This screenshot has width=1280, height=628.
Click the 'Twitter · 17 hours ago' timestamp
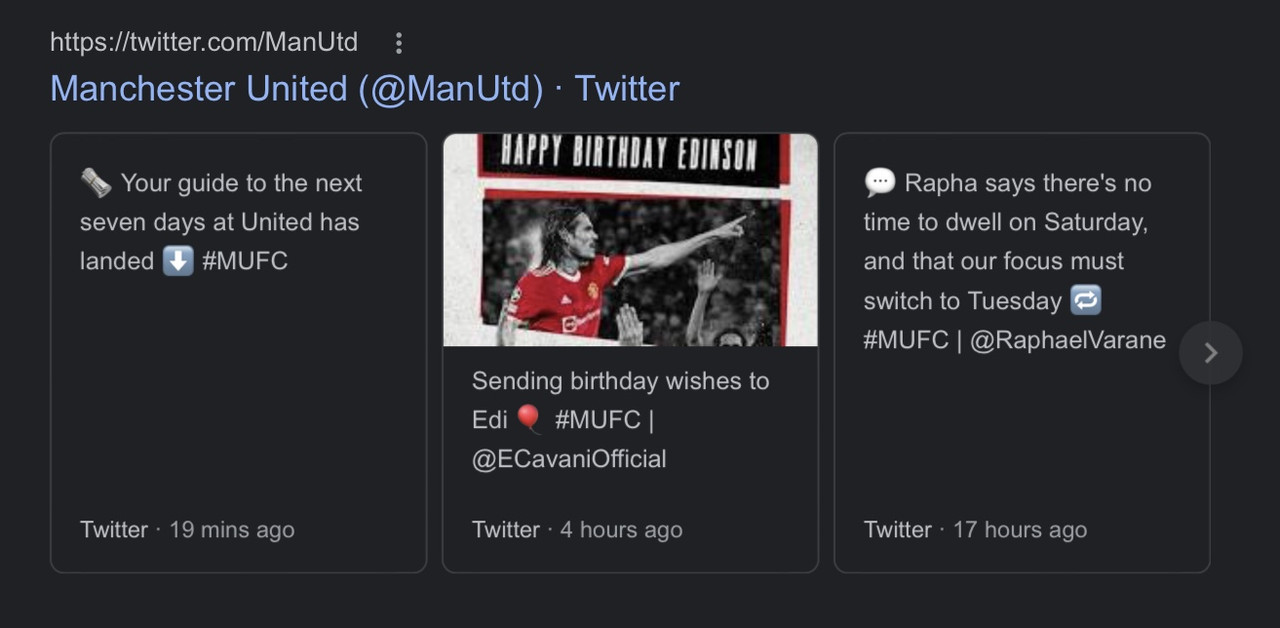click(975, 530)
